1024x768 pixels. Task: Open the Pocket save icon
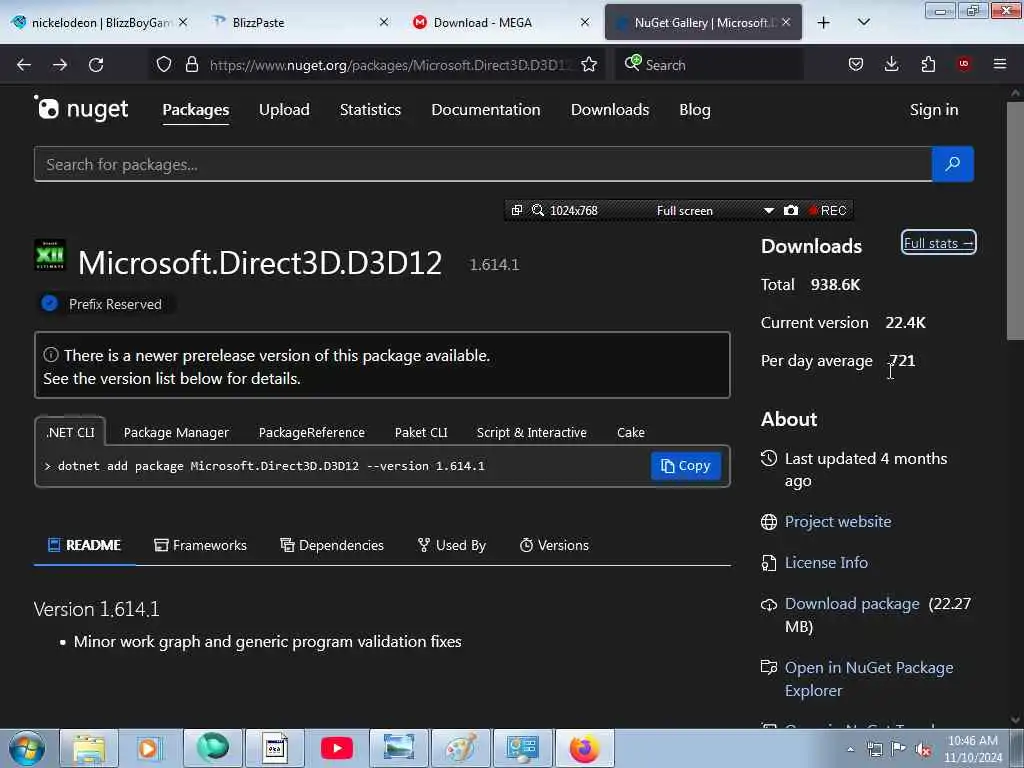(x=856, y=64)
